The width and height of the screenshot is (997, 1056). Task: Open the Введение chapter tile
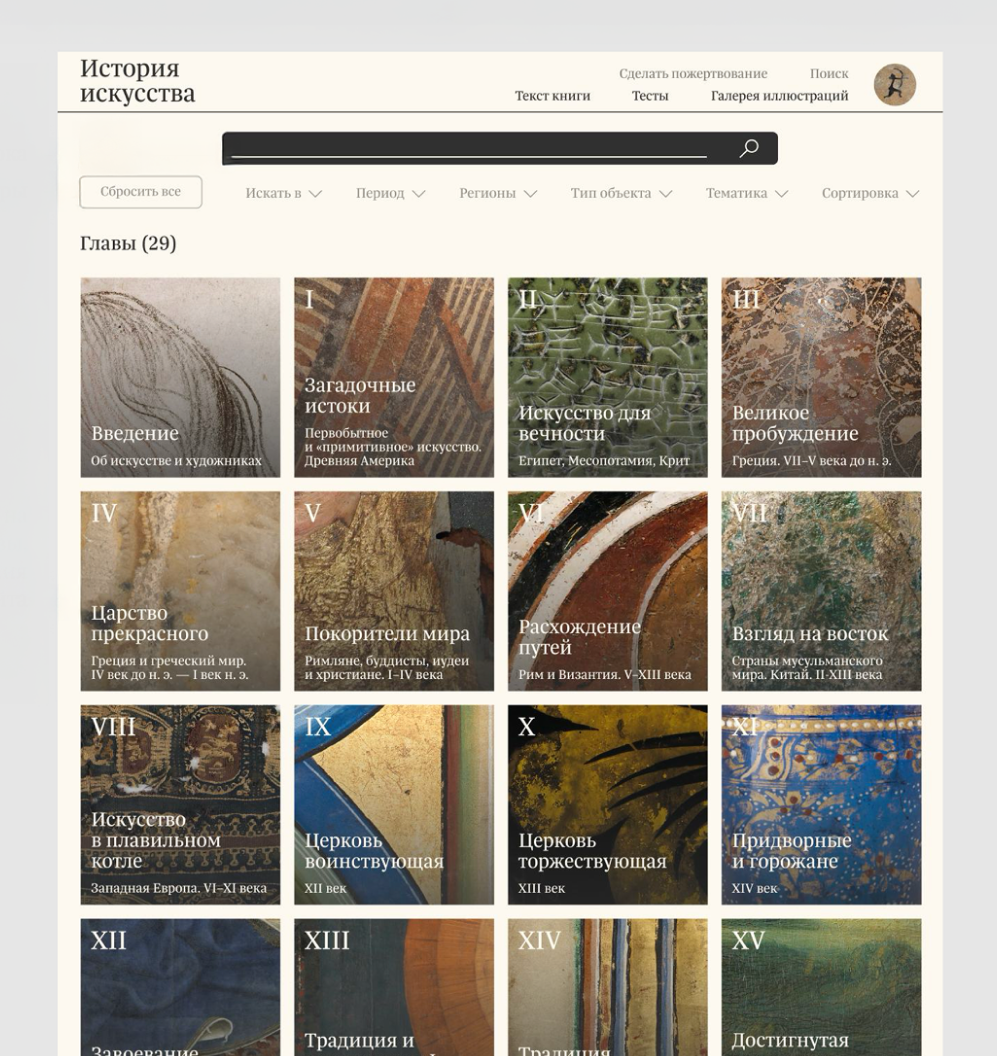click(x=180, y=377)
